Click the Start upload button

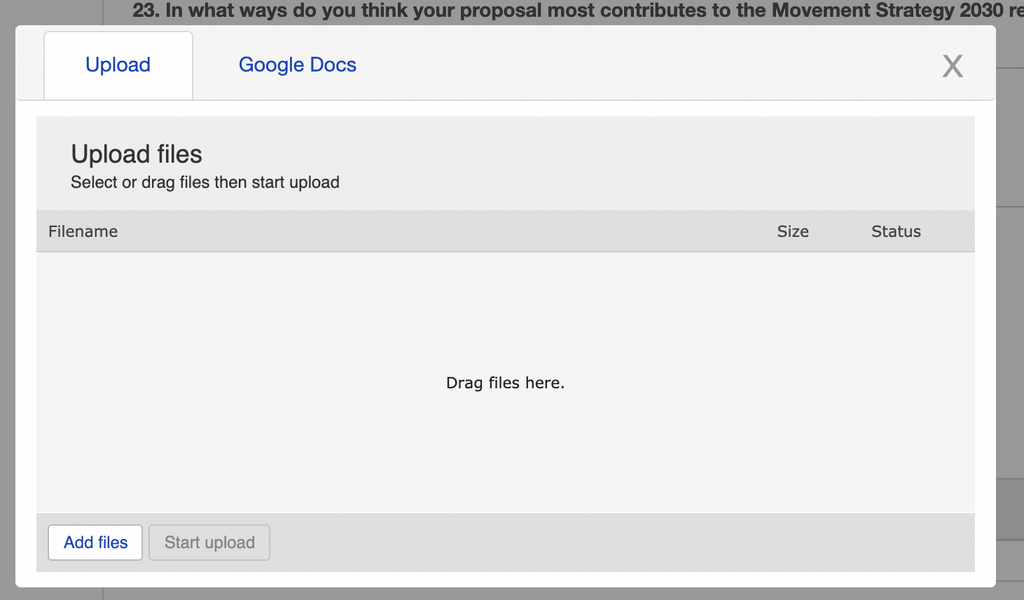[x=209, y=542]
